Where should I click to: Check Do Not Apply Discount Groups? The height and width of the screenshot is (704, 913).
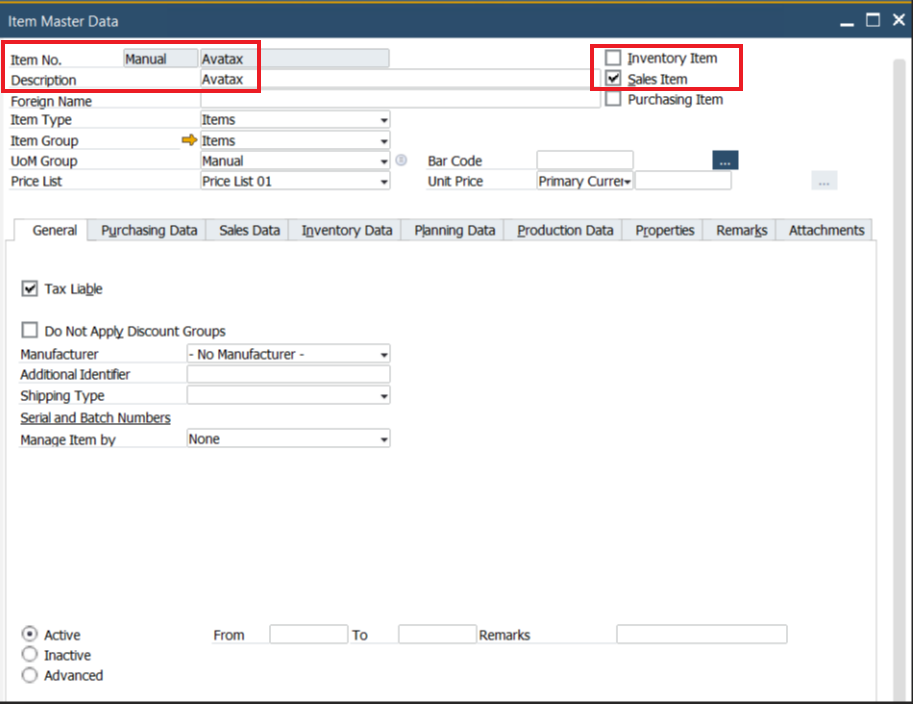click(x=29, y=330)
